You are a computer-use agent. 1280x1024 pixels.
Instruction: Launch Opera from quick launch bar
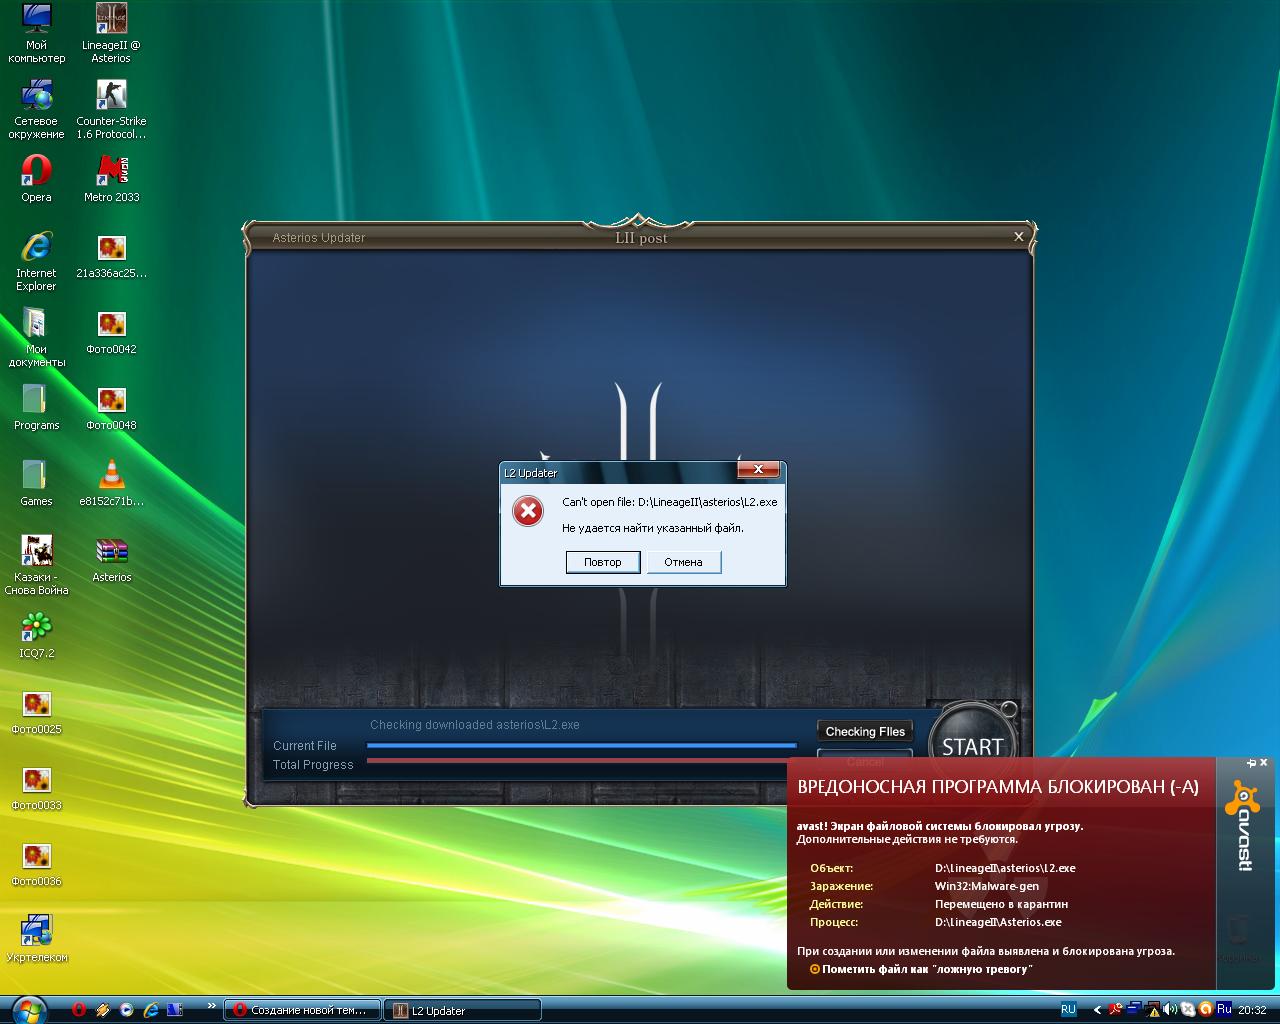coord(79,1010)
